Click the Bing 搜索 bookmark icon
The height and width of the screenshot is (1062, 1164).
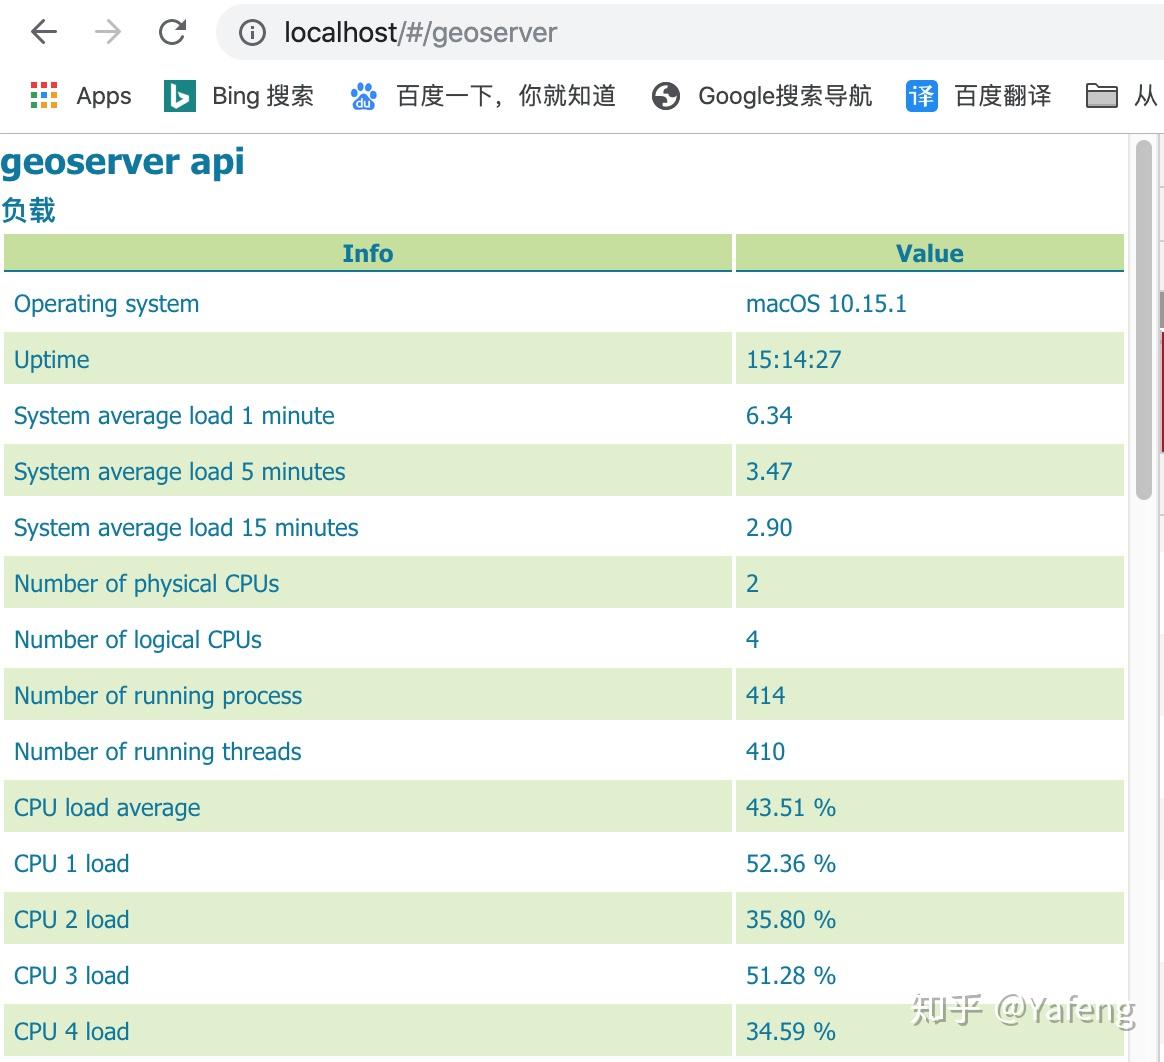tap(178, 95)
